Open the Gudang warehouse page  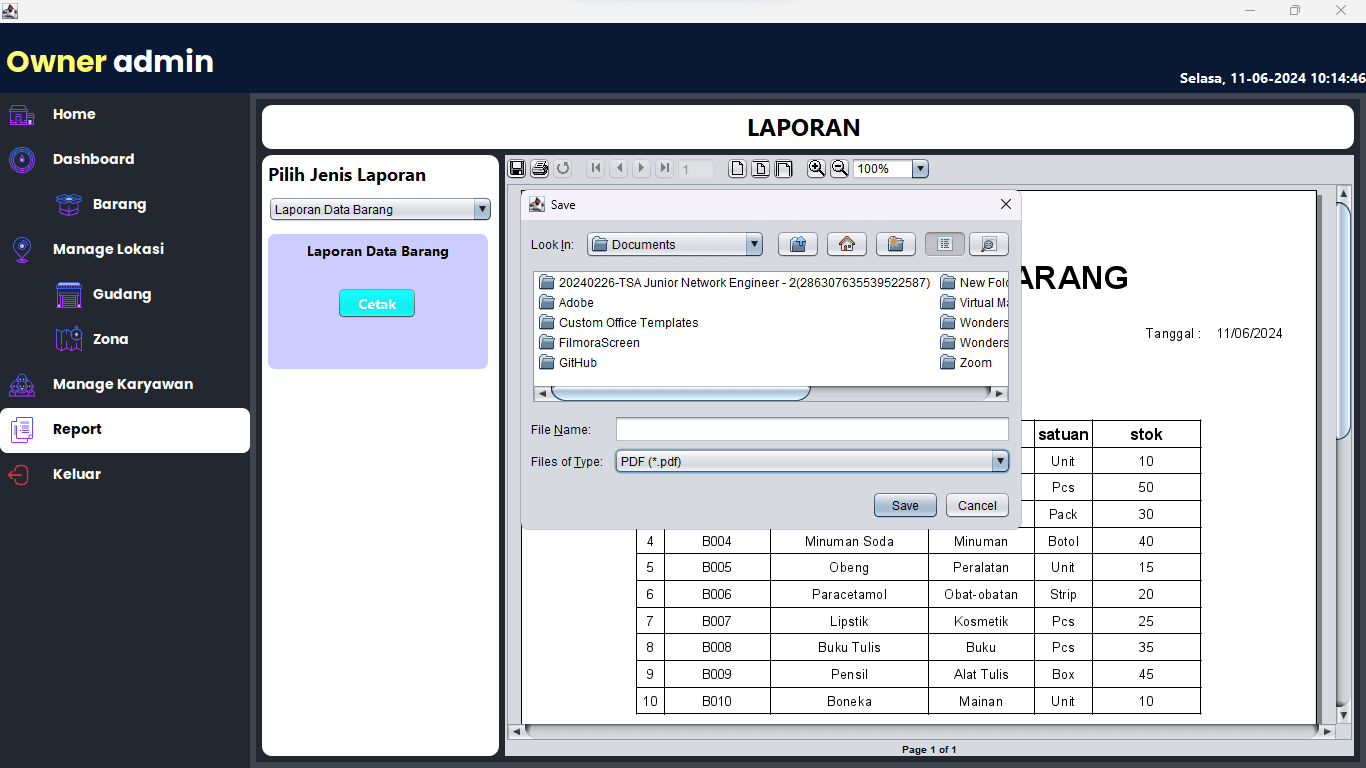[x=121, y=294]
